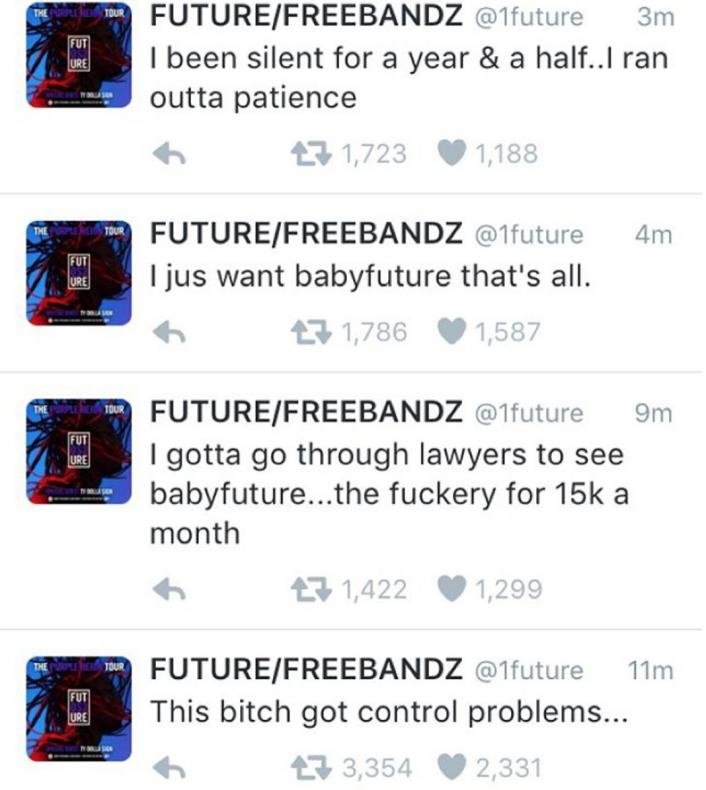Reply to the "jus want babyfuture" tweet
This screenshot has width=706, height=790.
coord(171,333)
